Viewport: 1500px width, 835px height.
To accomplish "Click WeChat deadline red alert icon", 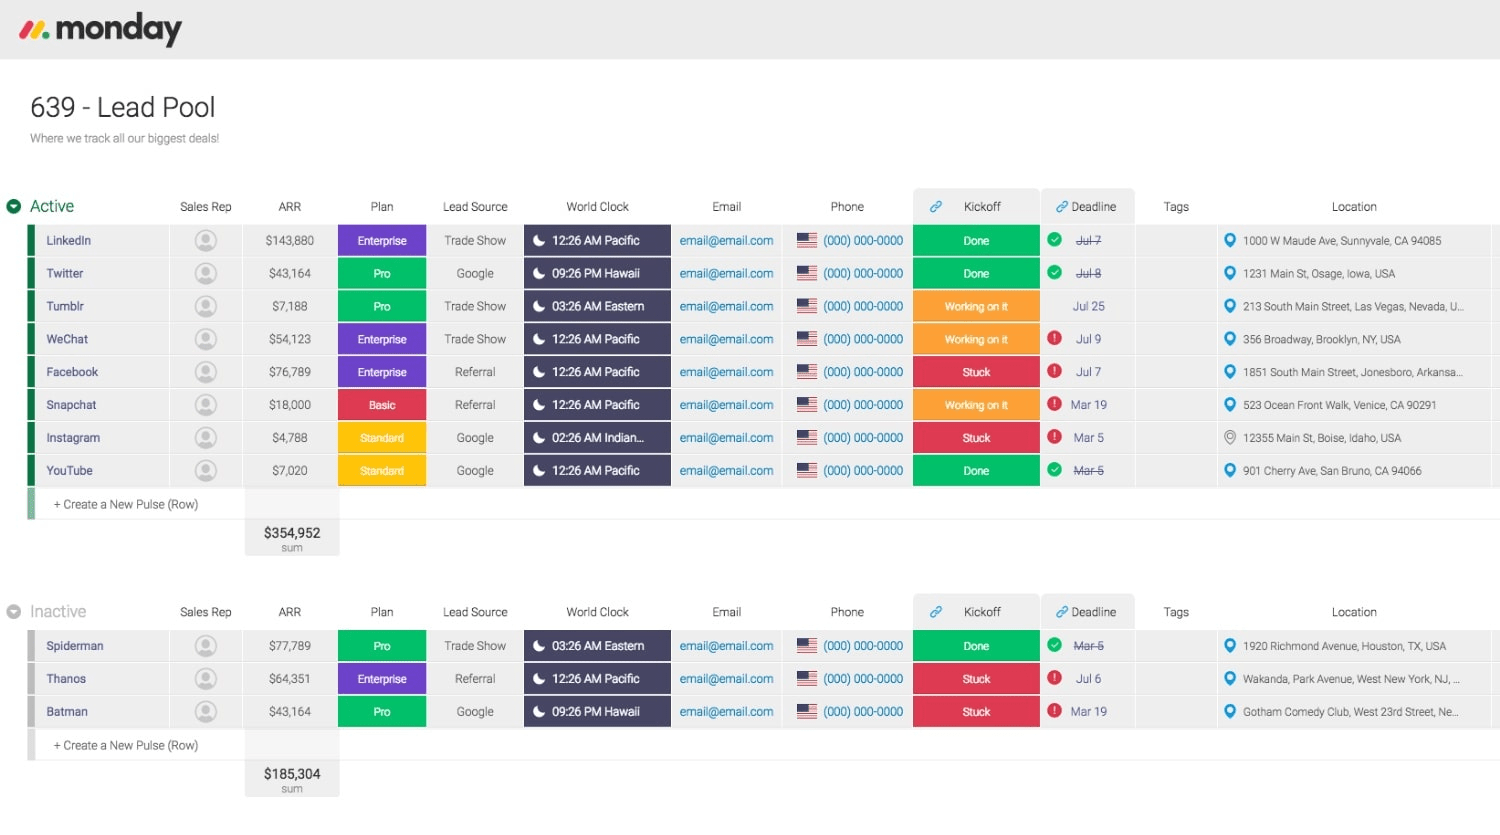I will [1054, 338].
